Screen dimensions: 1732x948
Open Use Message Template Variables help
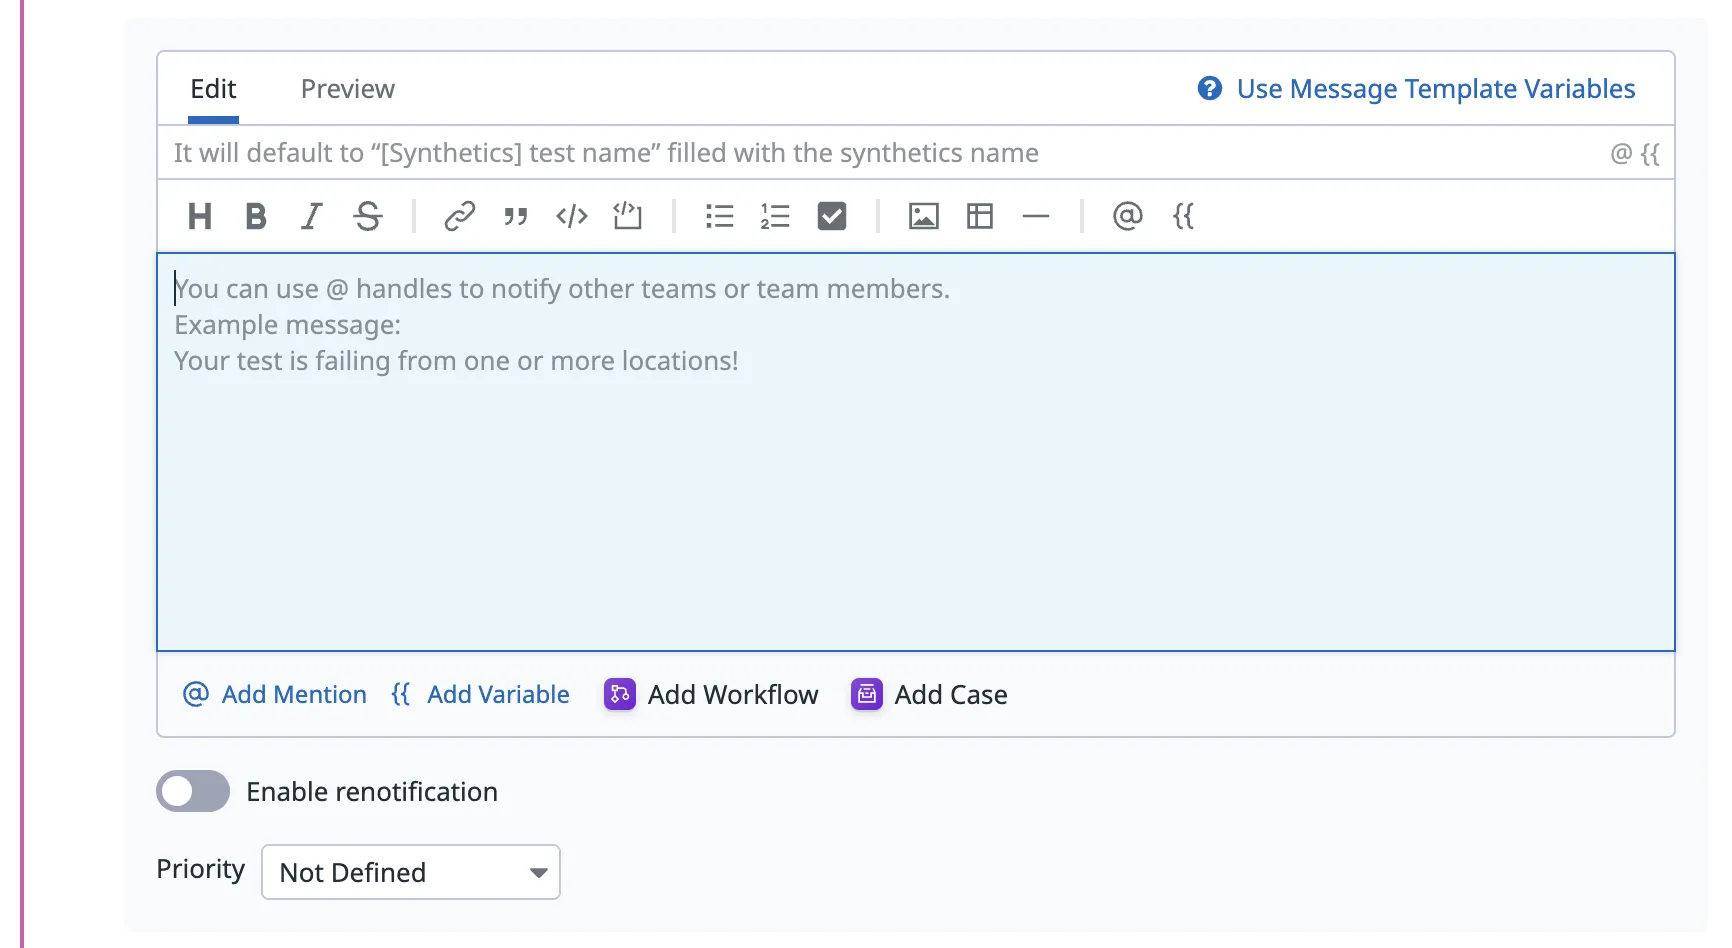click(x=1416, y=89)
